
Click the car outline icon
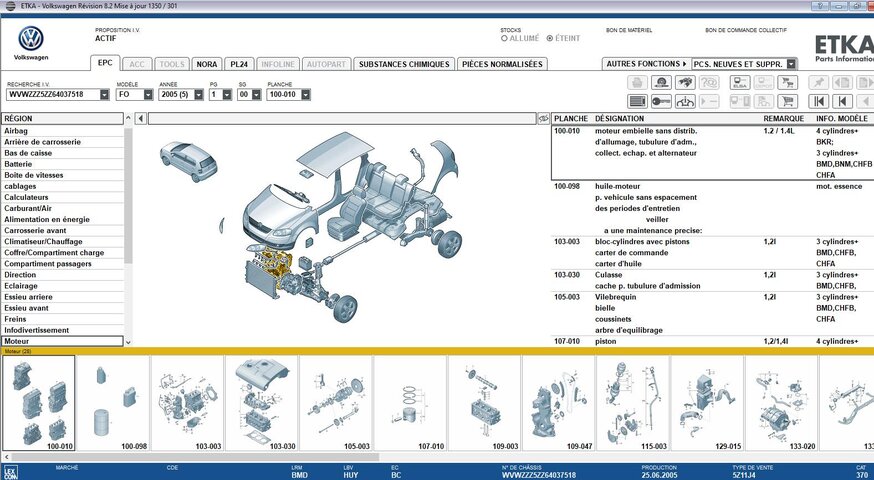point(686,101)
